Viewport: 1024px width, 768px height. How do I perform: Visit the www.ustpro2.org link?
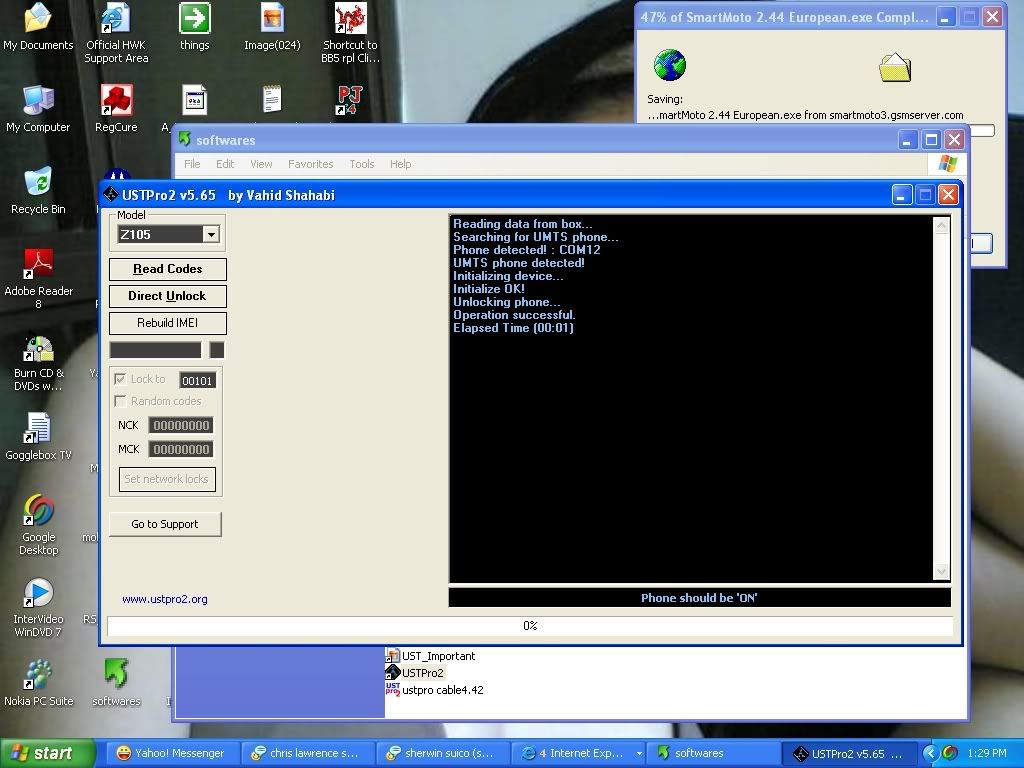[x=165, y=599]
